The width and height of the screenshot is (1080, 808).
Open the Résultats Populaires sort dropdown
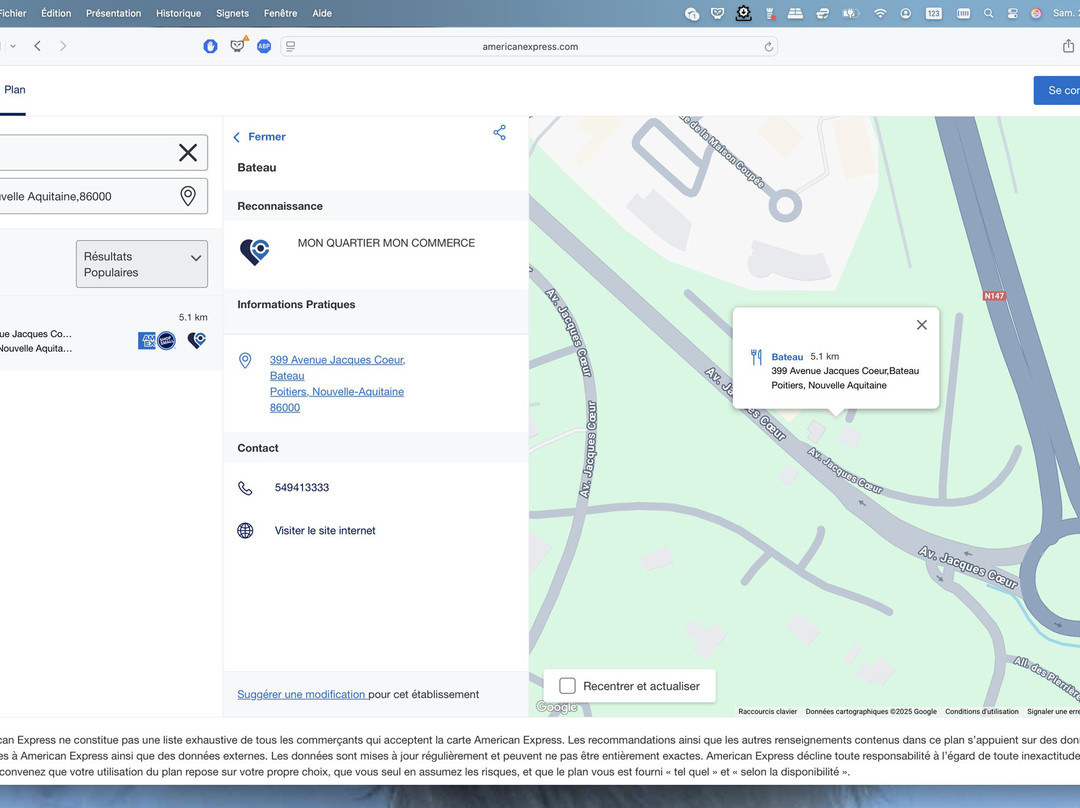[142, 264]
